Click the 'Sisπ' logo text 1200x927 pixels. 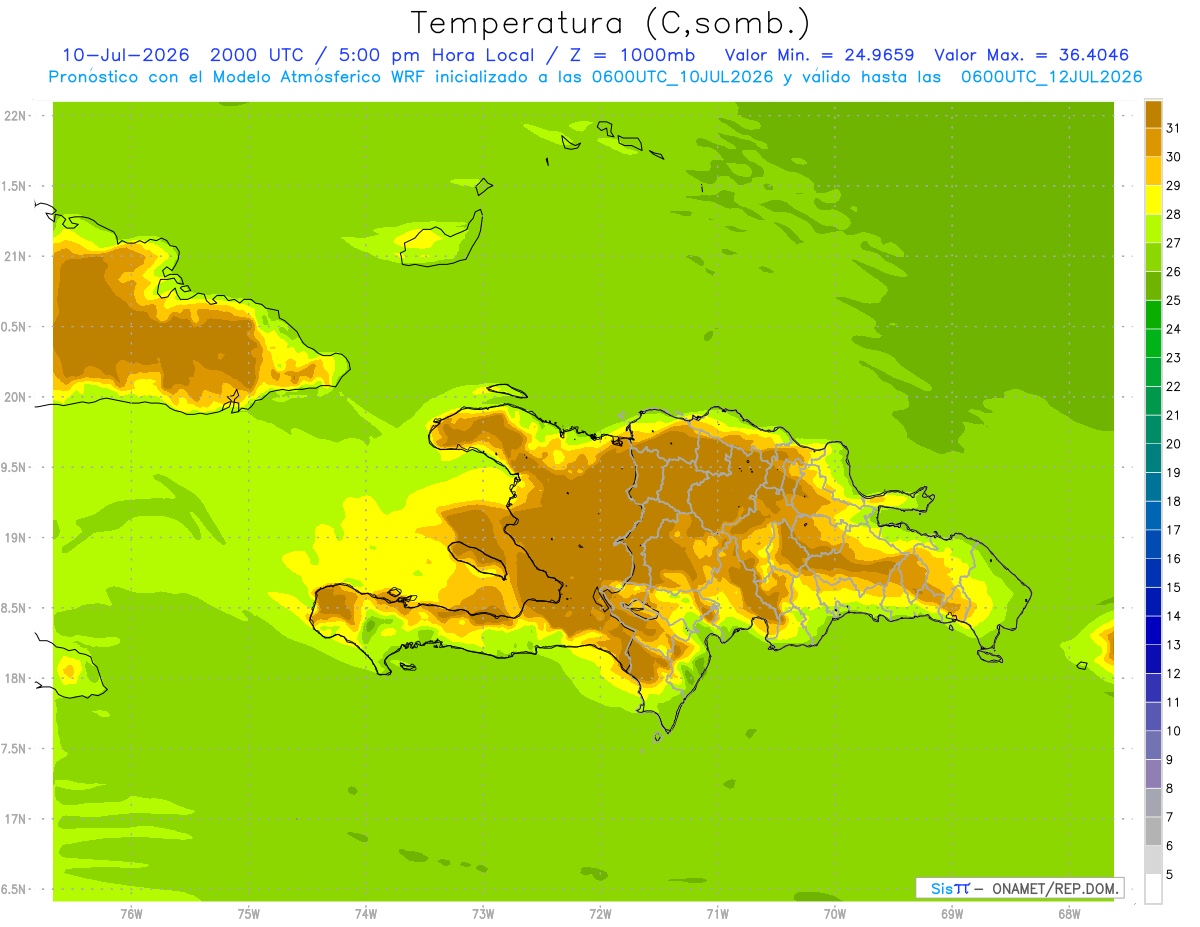click(950, 888)
